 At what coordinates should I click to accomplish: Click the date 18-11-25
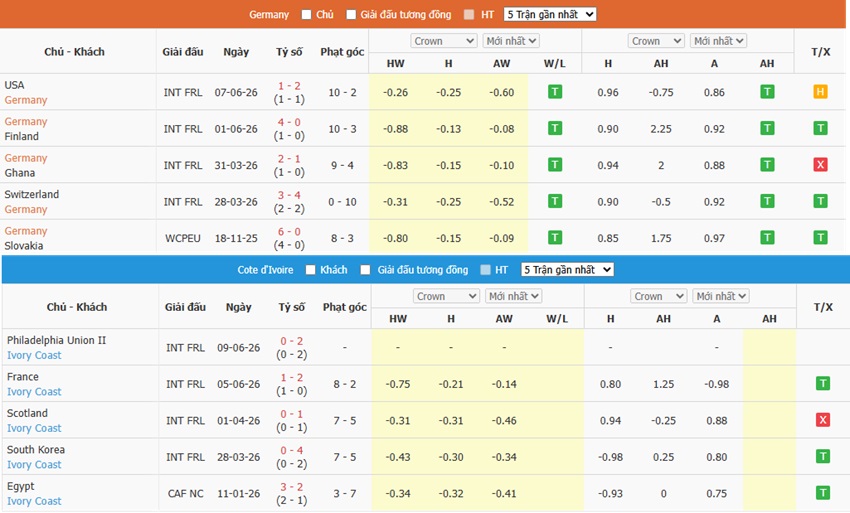pyautogui.click(x=236, y=238)
